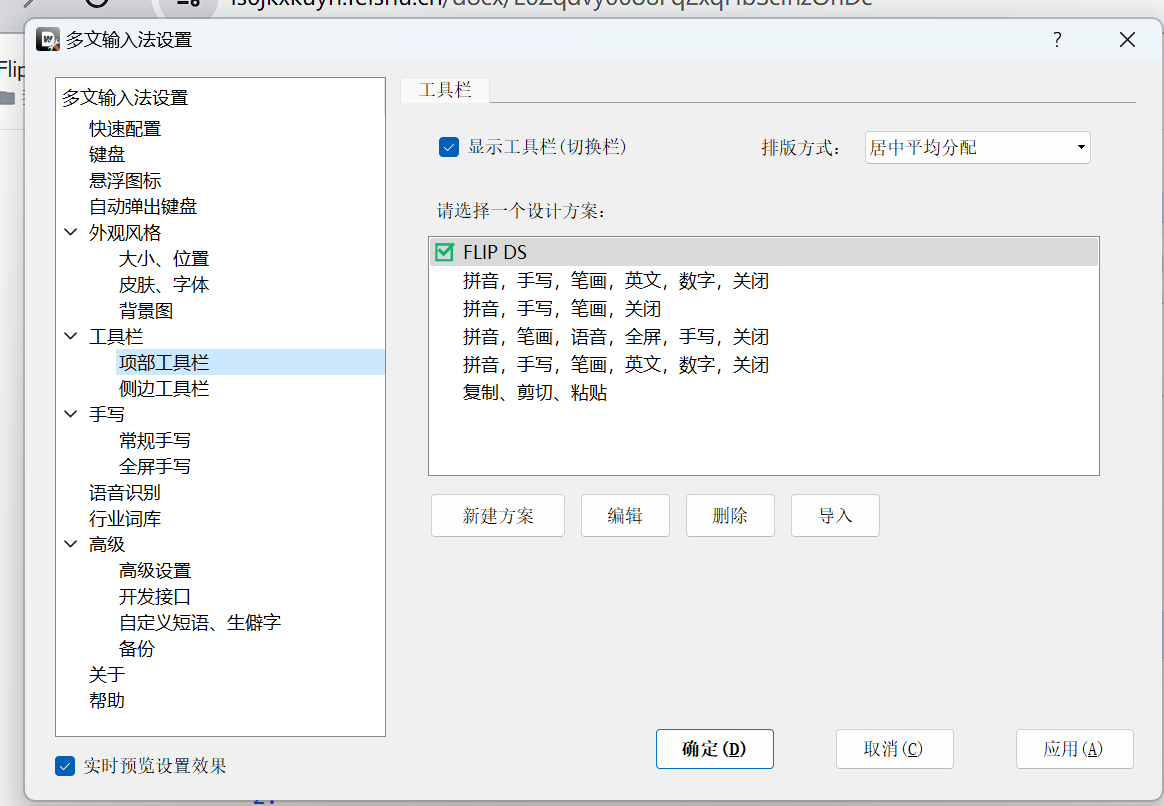Select 侧边工具栏 in the tree
This screenshot has width=1164, height=806.
163,389
